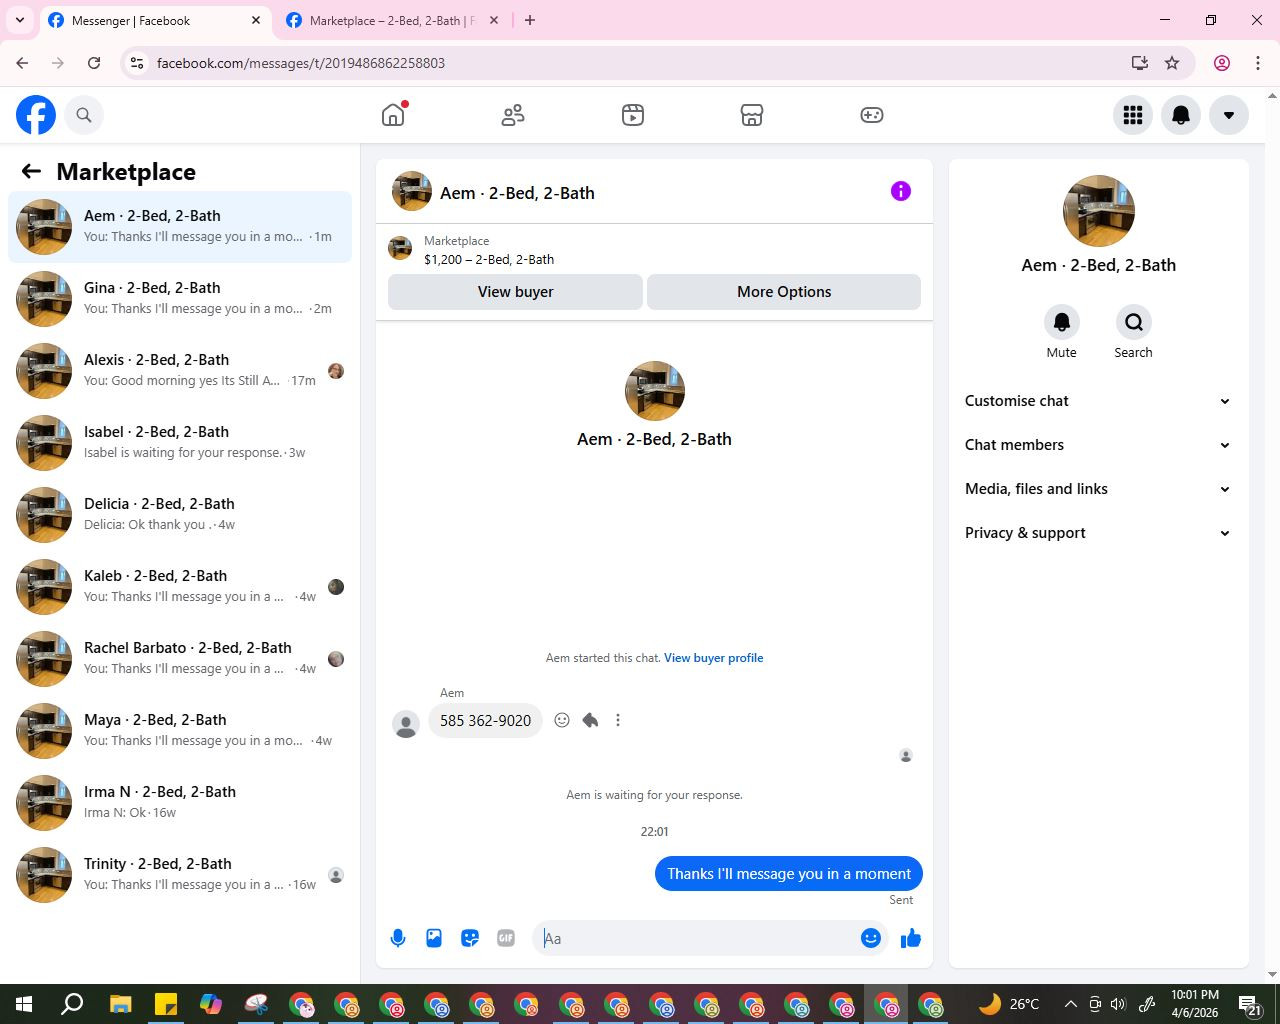Open the emoji picker in message box
1280x1024 pixels.
[x=871, y=938]
